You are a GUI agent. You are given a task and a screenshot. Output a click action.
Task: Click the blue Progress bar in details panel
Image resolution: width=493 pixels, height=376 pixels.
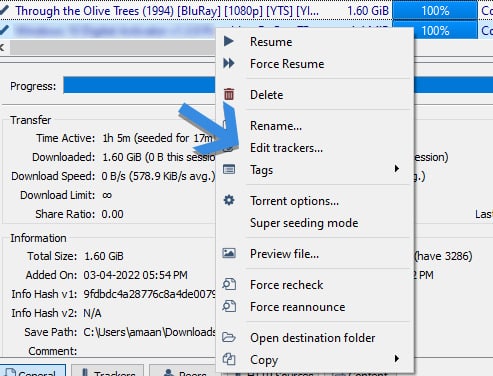point(278,85)
